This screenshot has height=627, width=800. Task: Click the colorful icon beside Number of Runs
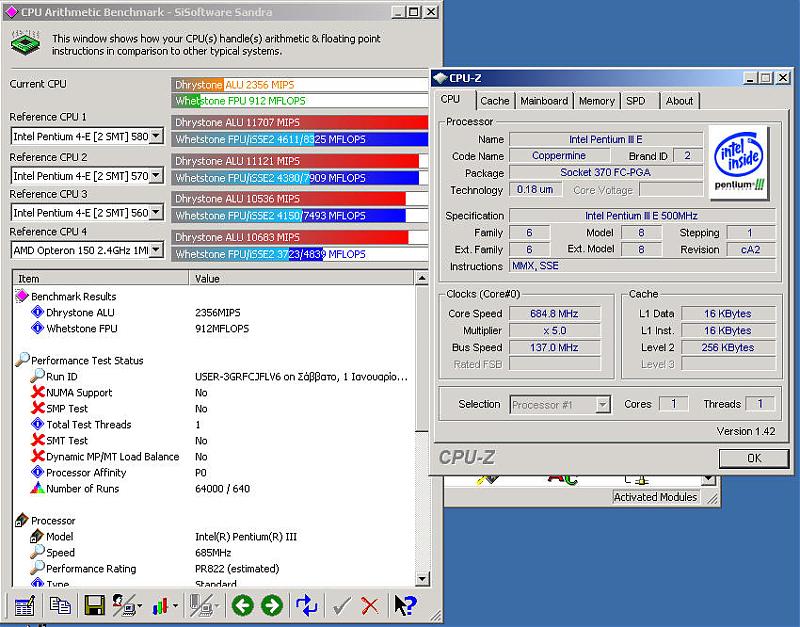point(37,488)
